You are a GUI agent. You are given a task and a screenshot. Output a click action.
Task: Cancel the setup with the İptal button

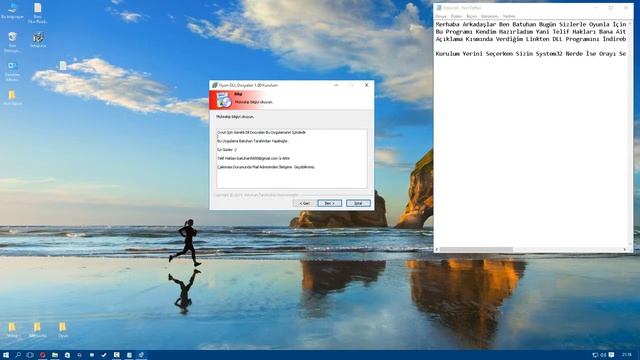358,203
